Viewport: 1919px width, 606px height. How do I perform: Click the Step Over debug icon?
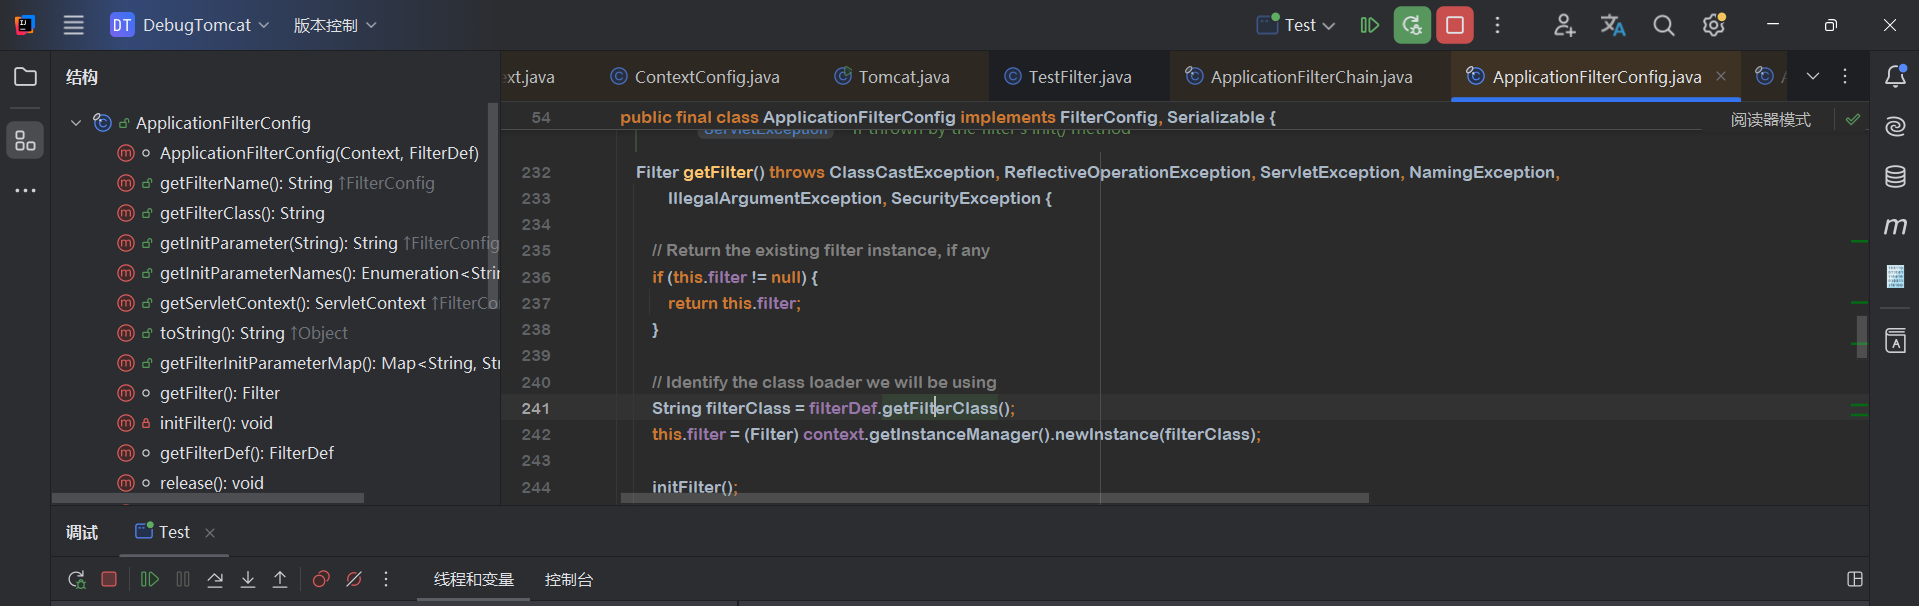(x=215, y=580)
